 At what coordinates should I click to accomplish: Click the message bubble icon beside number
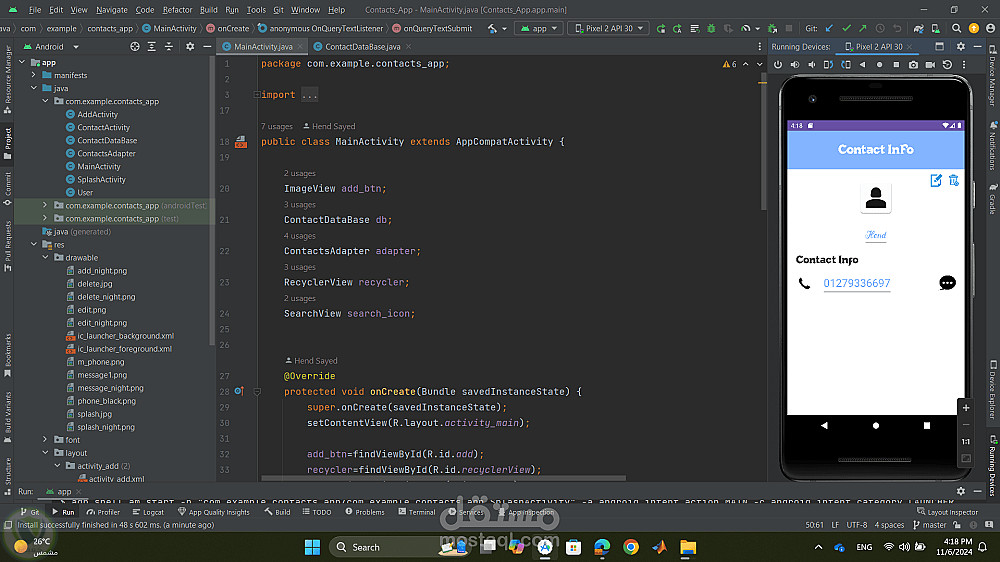(x=947, y=283)
